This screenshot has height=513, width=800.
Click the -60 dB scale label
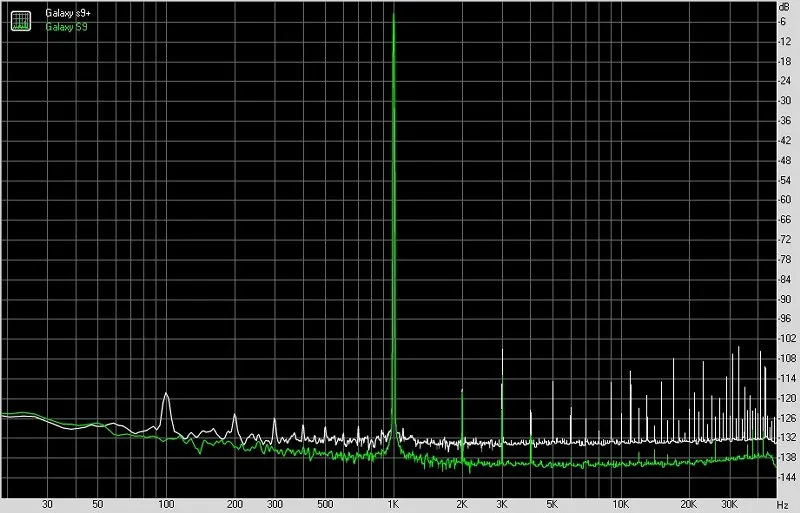tap(784, 200)
